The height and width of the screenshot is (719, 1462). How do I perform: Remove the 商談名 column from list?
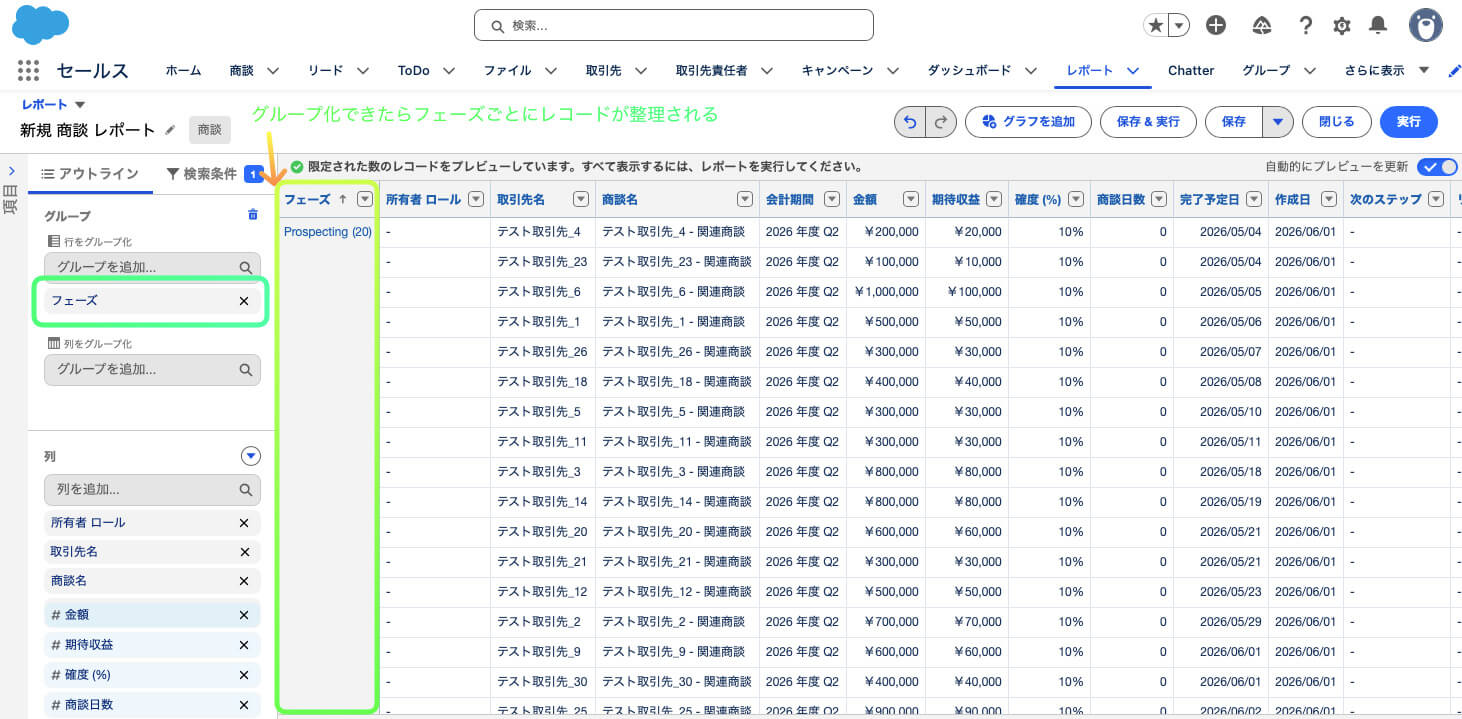[x=244, y=581]
